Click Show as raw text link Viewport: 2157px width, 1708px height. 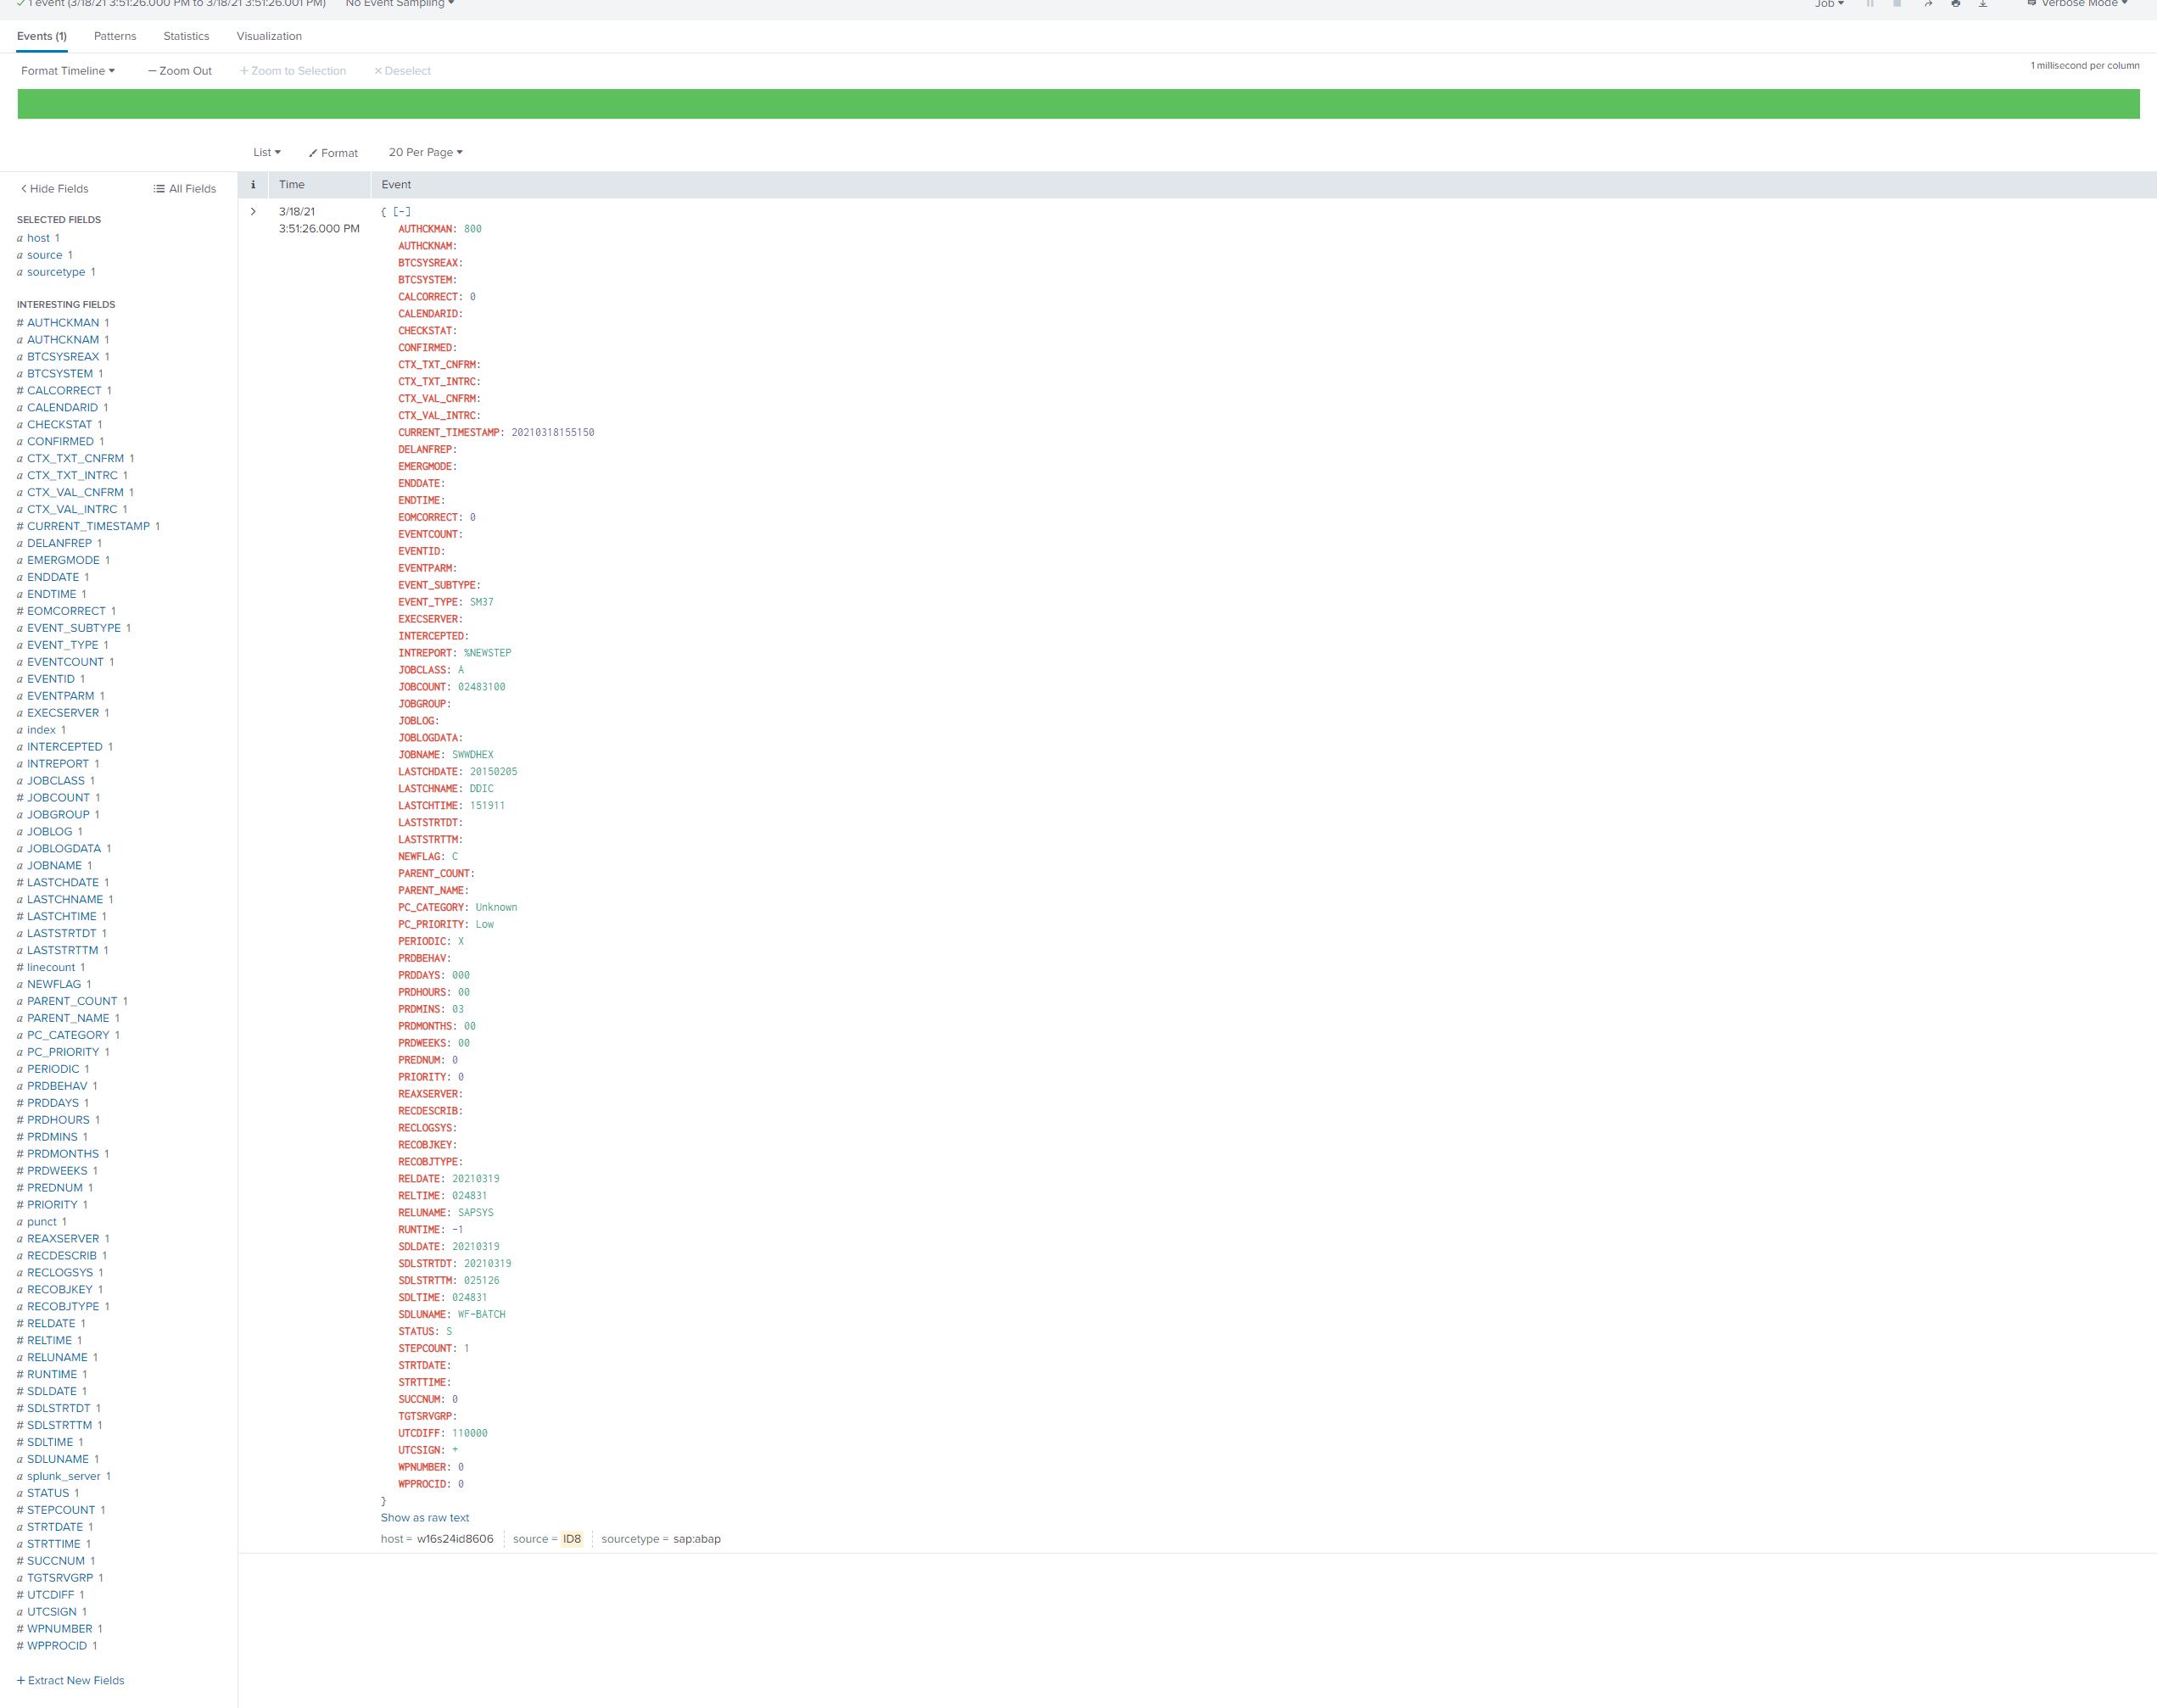tap(424, 1517)
